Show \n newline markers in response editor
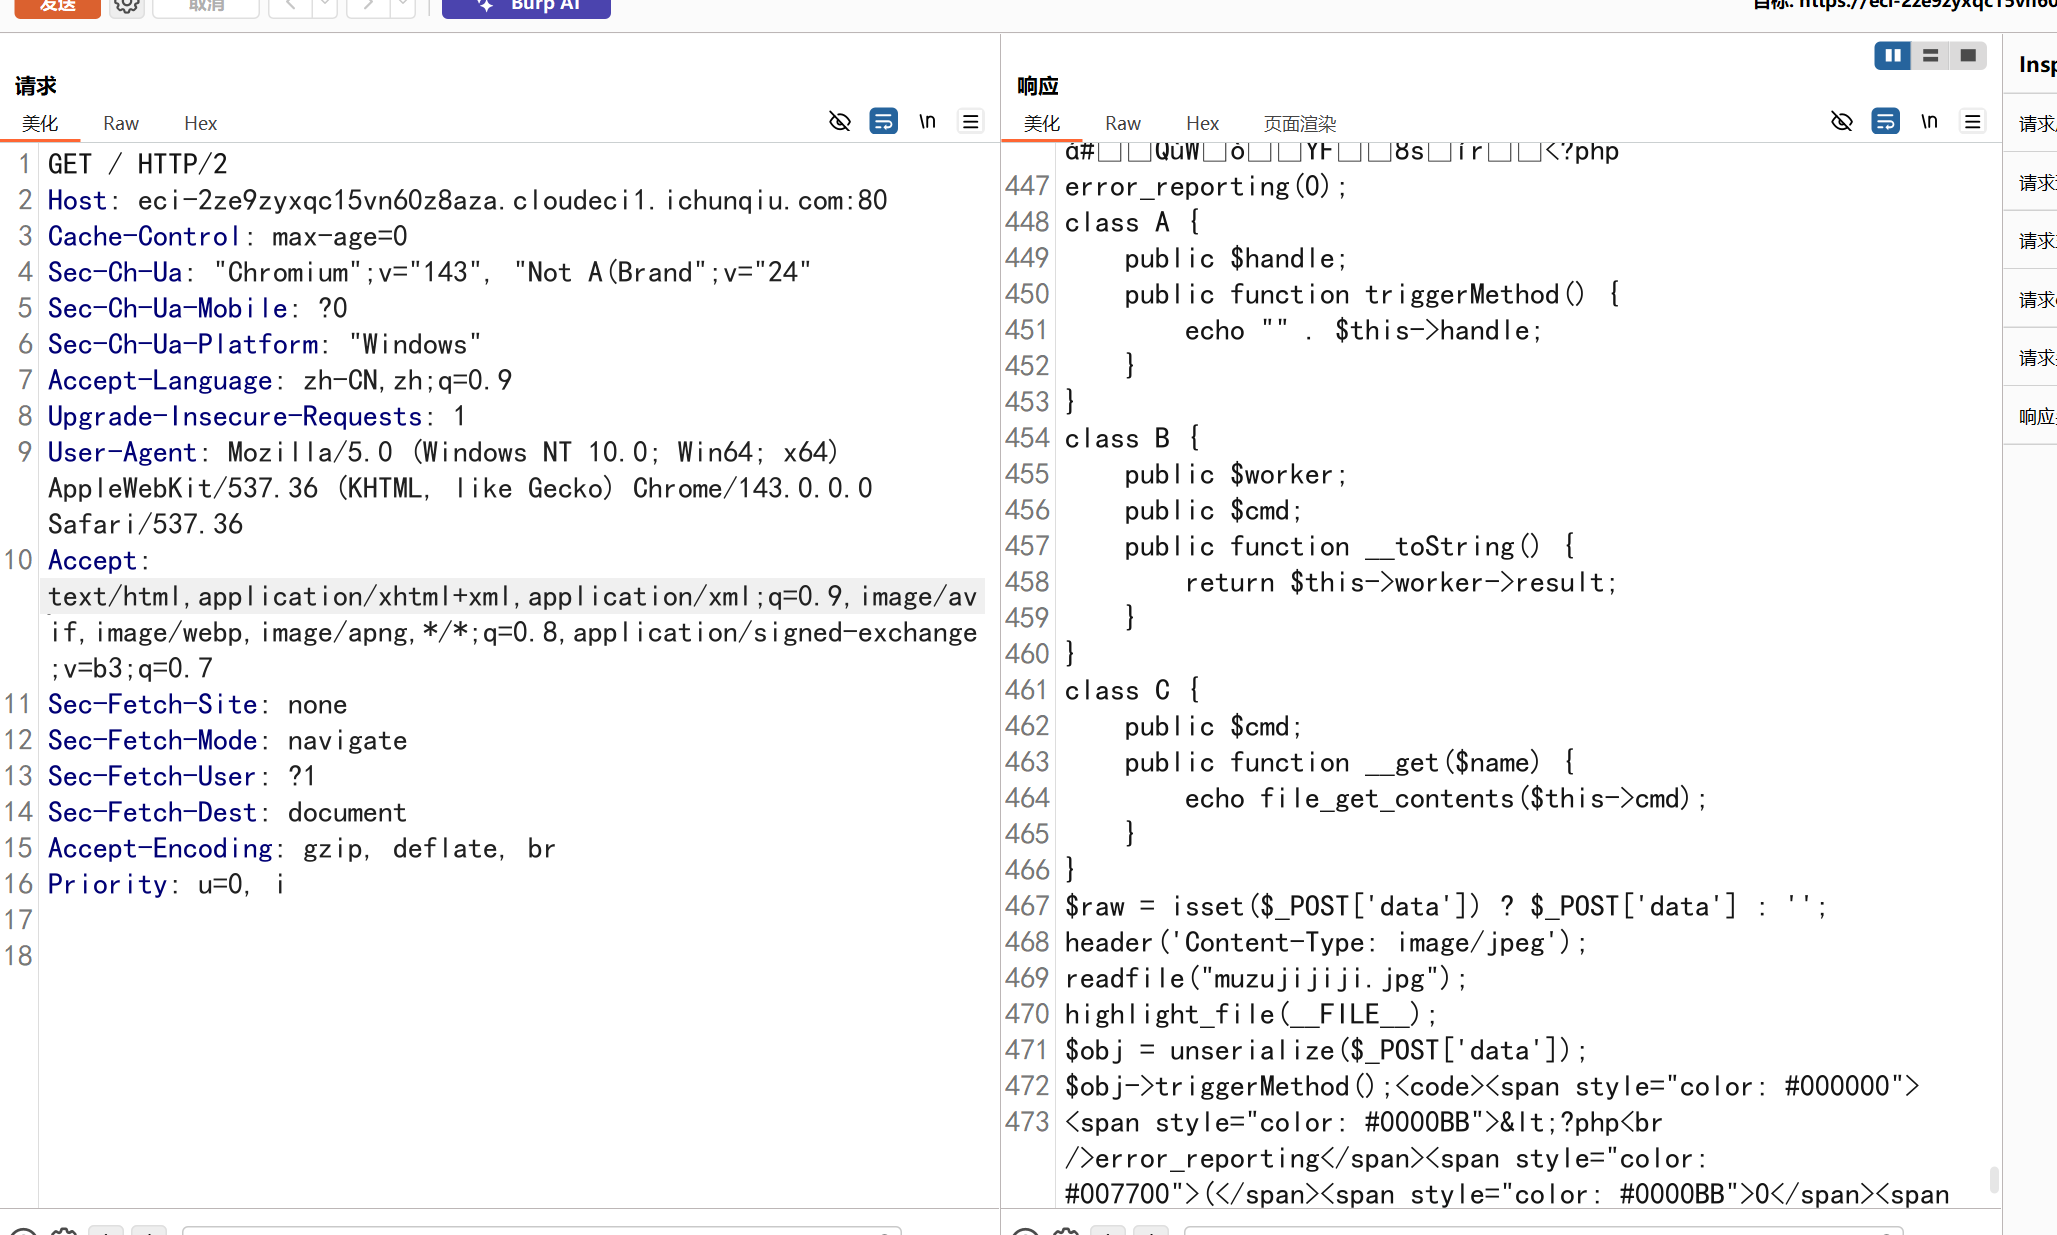Viewport: 2057px width, 1235px height. (1929, 122)
